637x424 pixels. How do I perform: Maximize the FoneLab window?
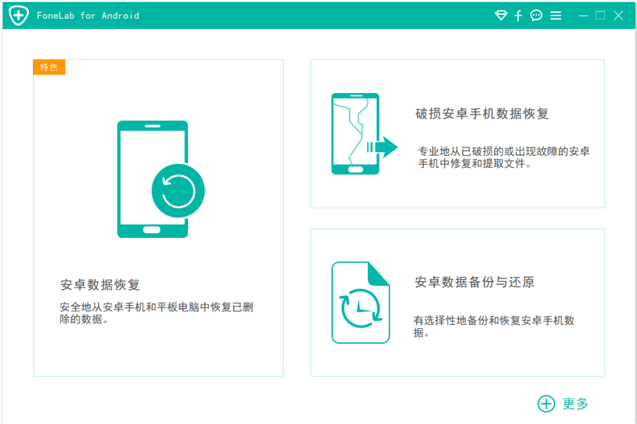[x=600, y=15]
